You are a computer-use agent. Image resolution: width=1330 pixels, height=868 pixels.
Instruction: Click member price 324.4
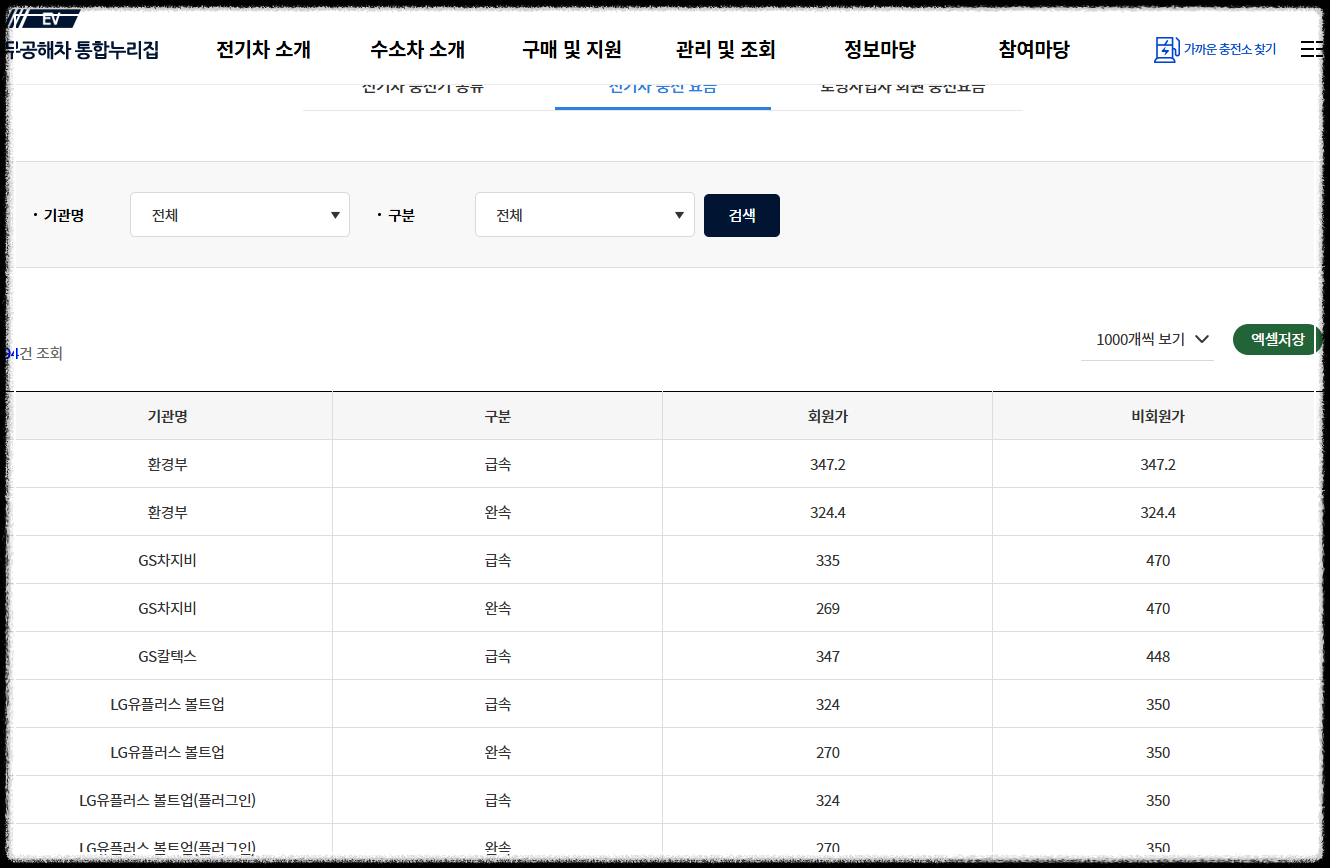tap(828, 513)
